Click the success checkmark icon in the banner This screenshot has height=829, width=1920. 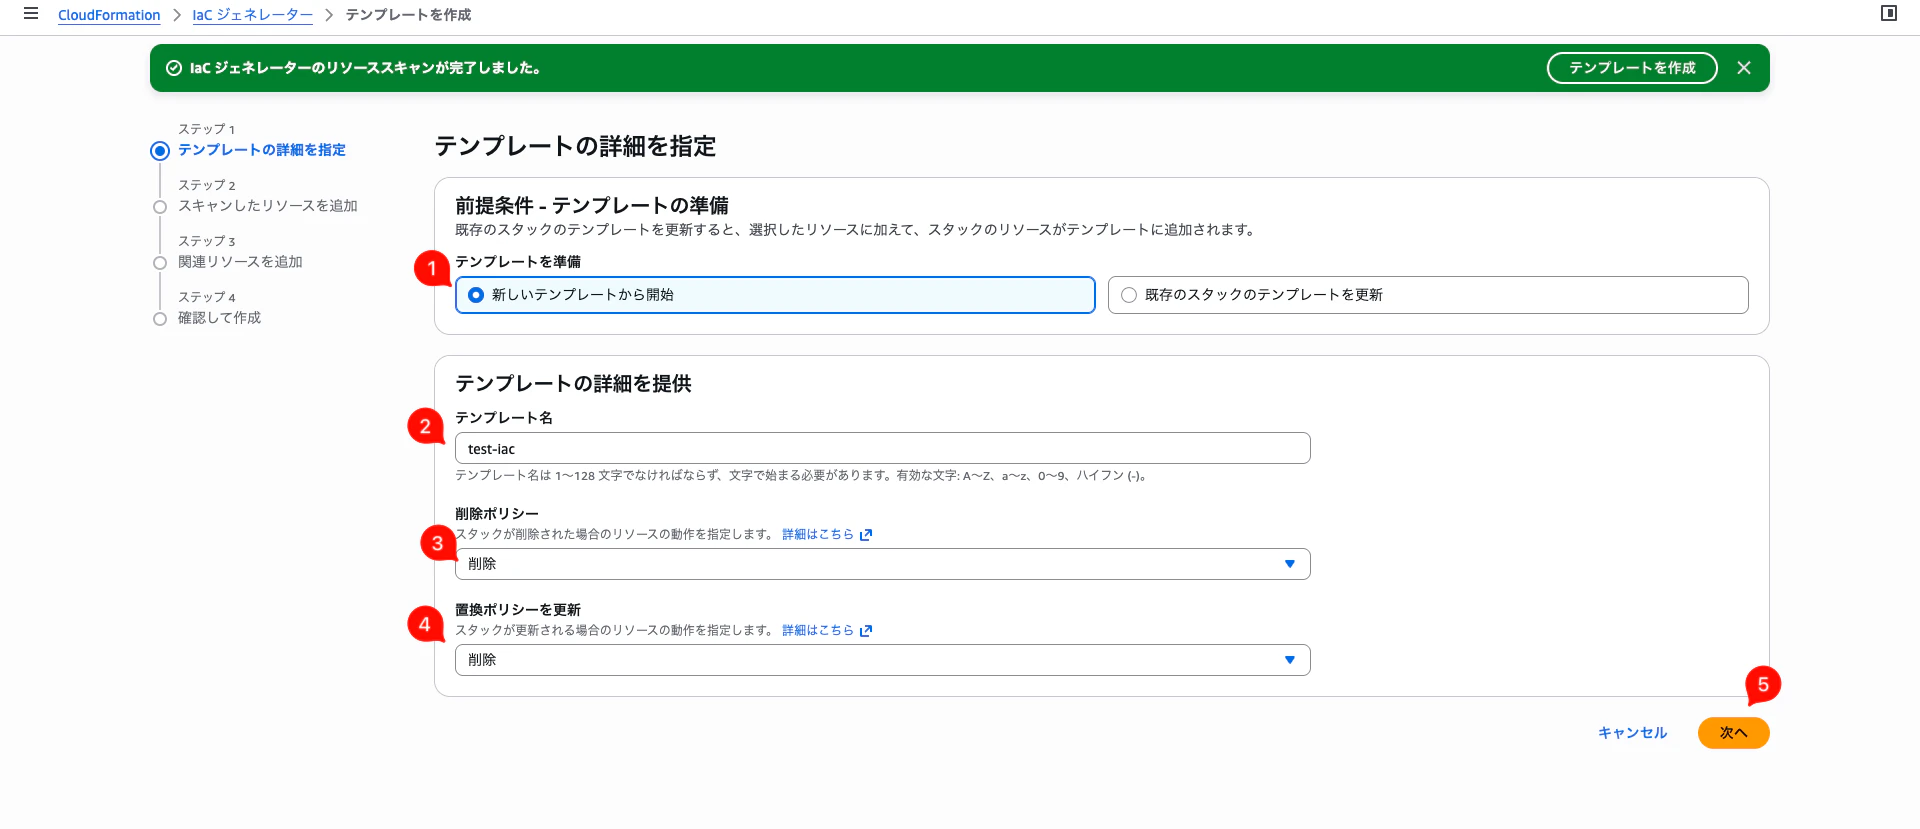pos(174,68)
